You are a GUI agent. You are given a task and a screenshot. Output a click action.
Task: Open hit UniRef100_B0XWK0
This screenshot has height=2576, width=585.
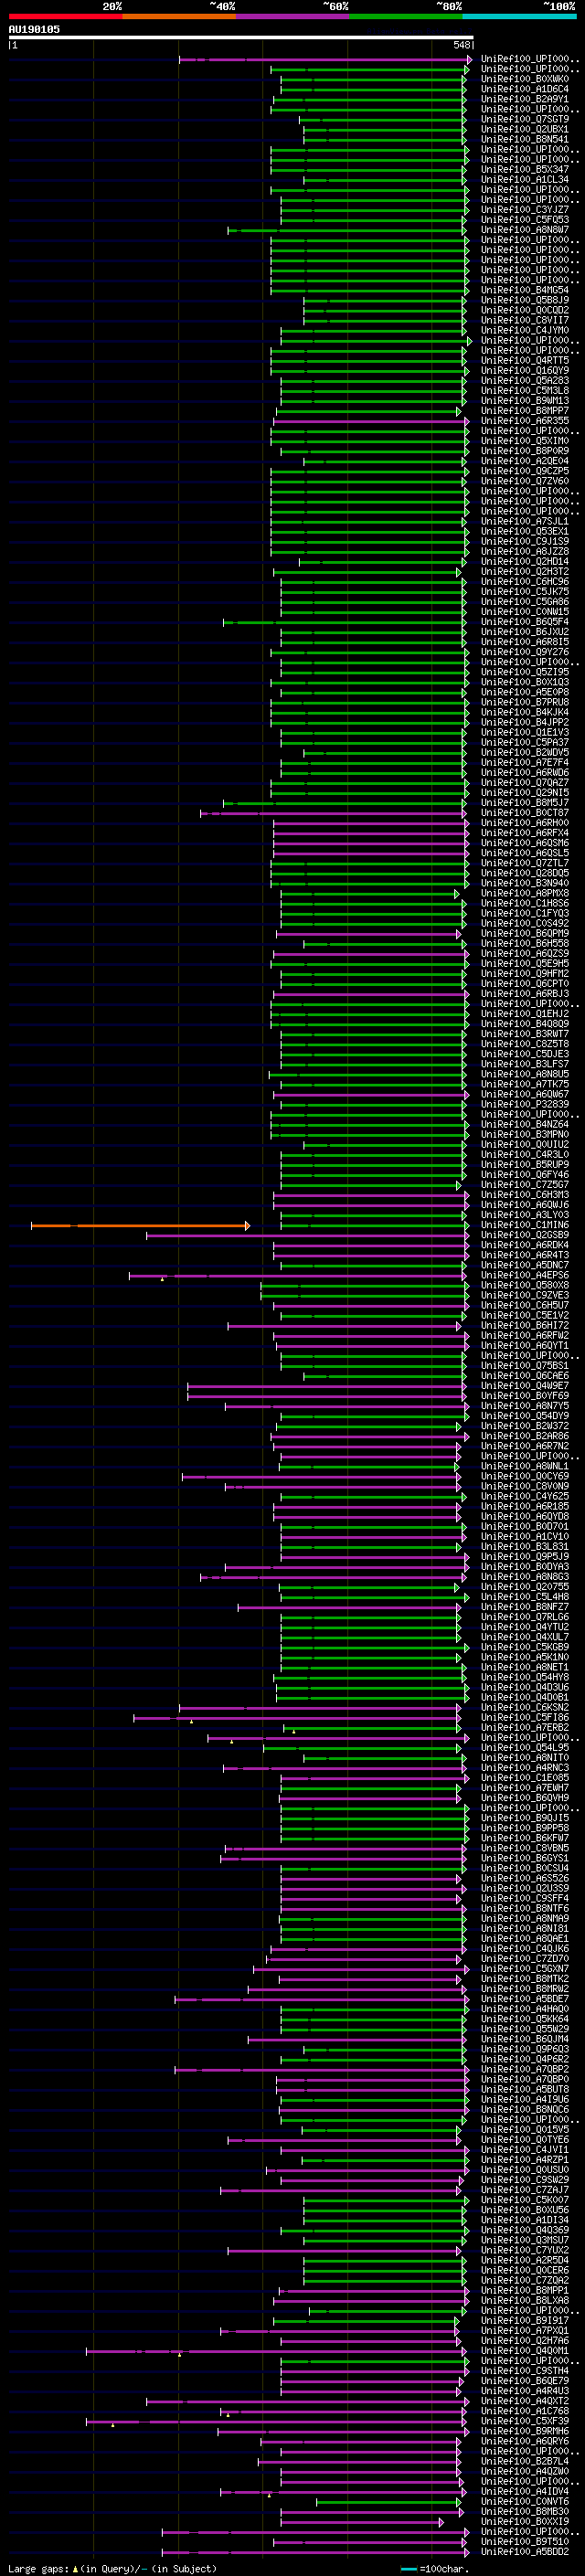[x=524, y=79]
